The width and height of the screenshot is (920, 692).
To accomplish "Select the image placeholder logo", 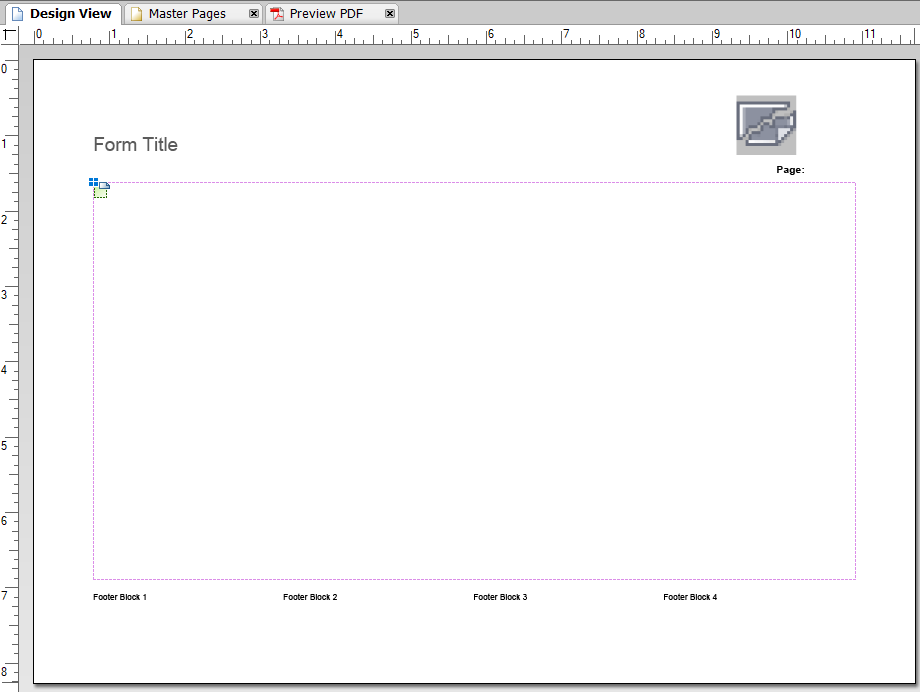I will (x=766, y=125).
